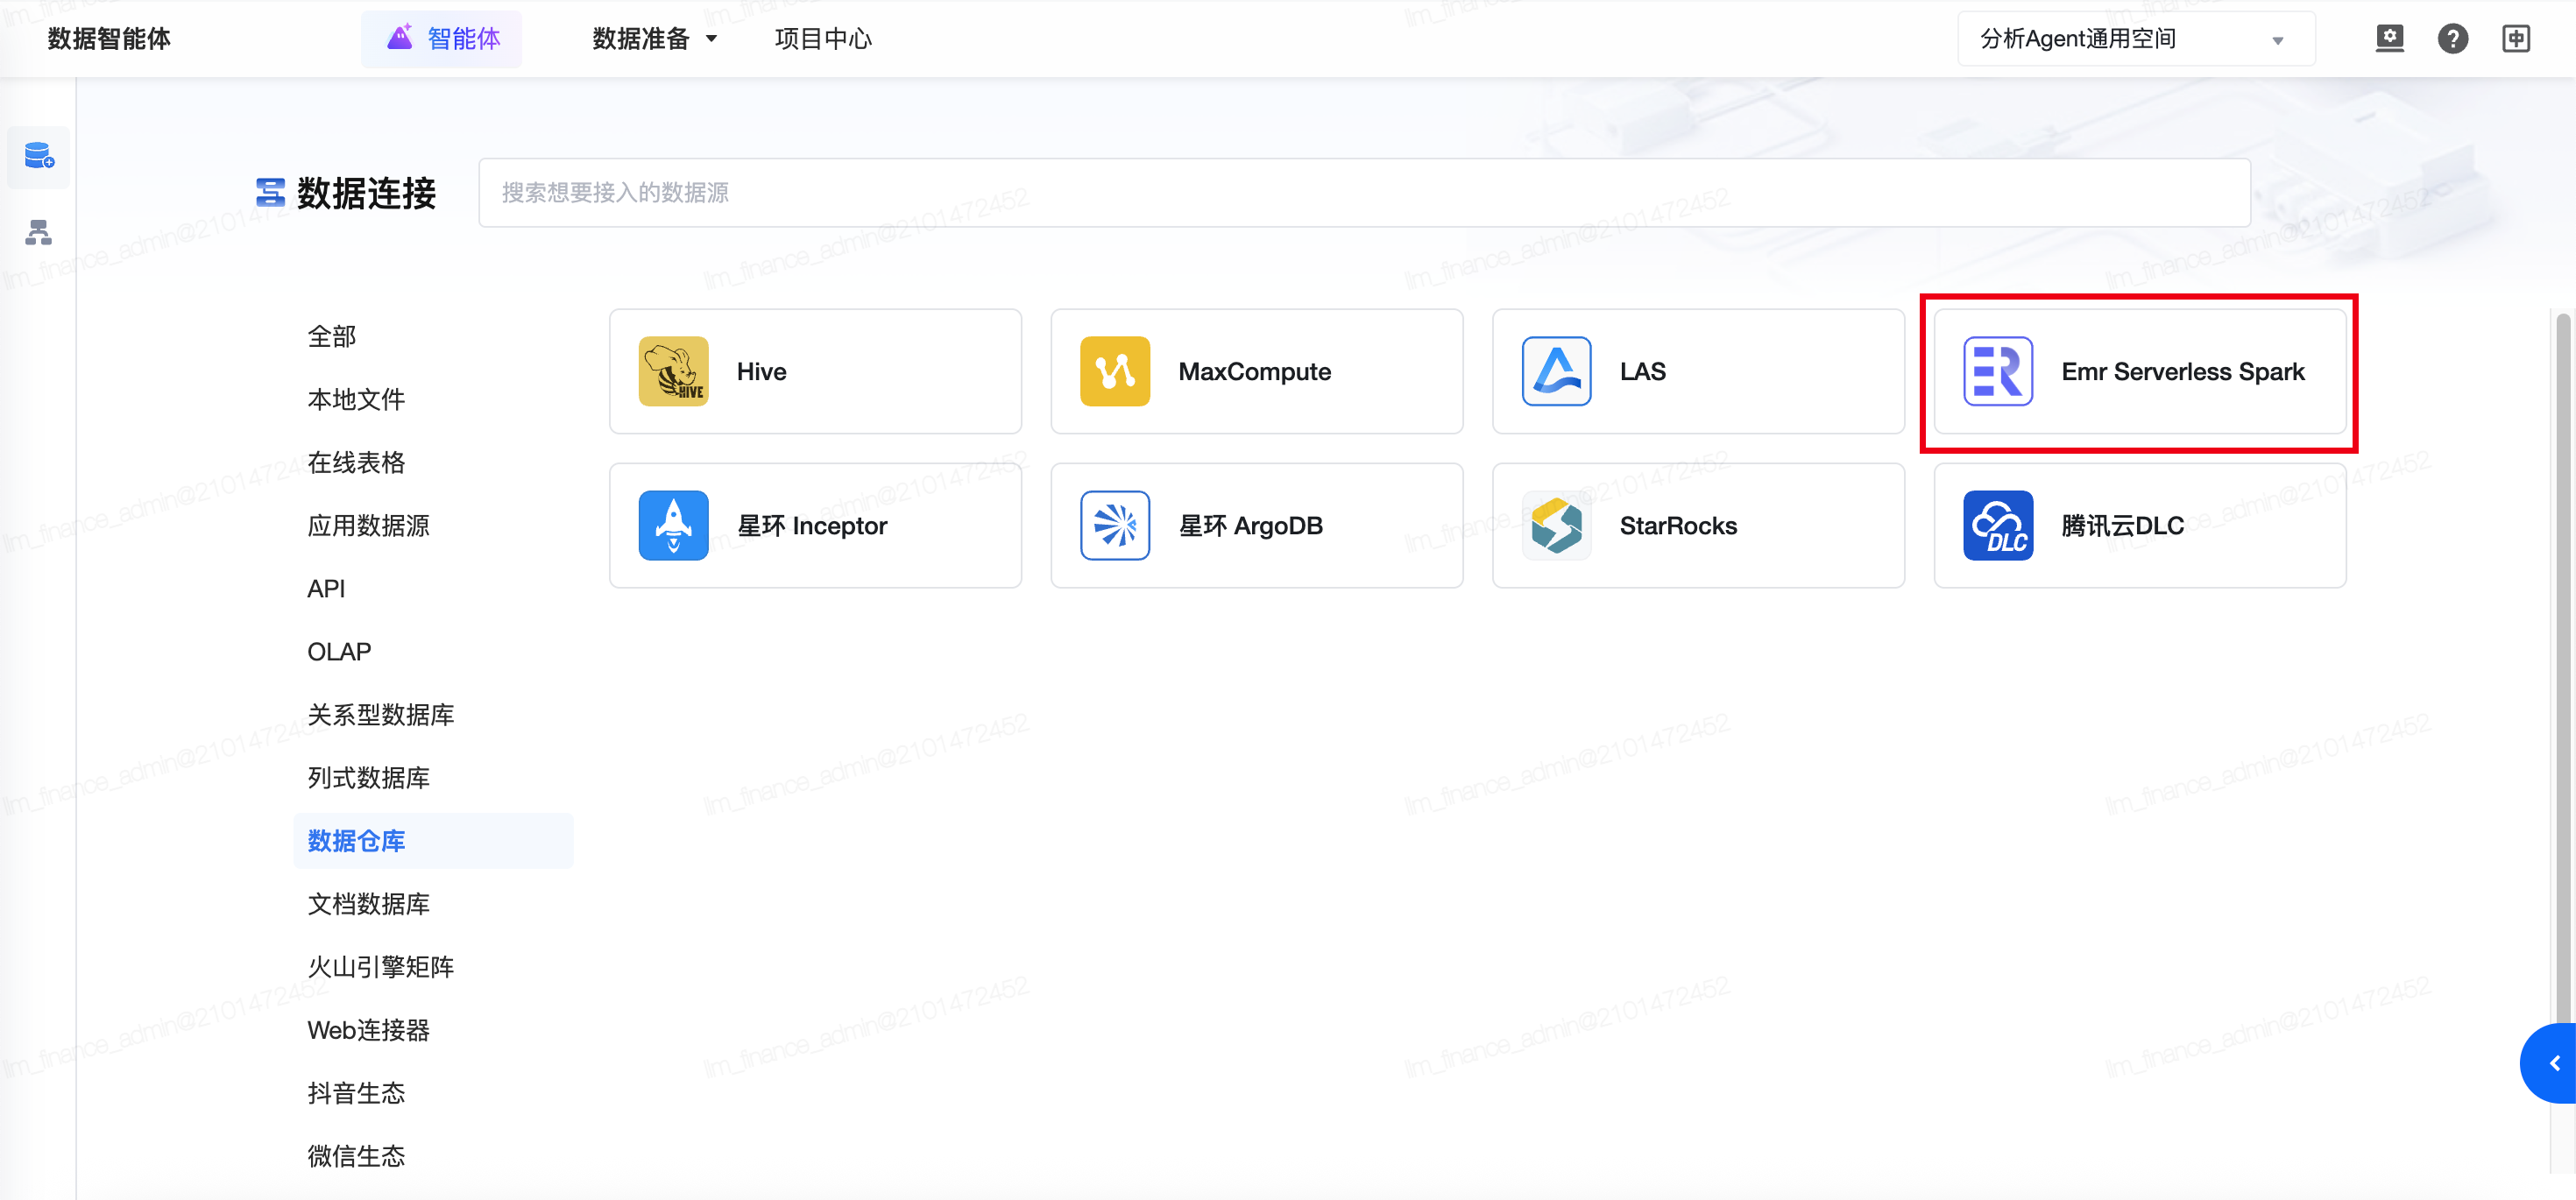Select the 抖音生态 category
This screenshot has height=1200, width=2576.
356,1093
